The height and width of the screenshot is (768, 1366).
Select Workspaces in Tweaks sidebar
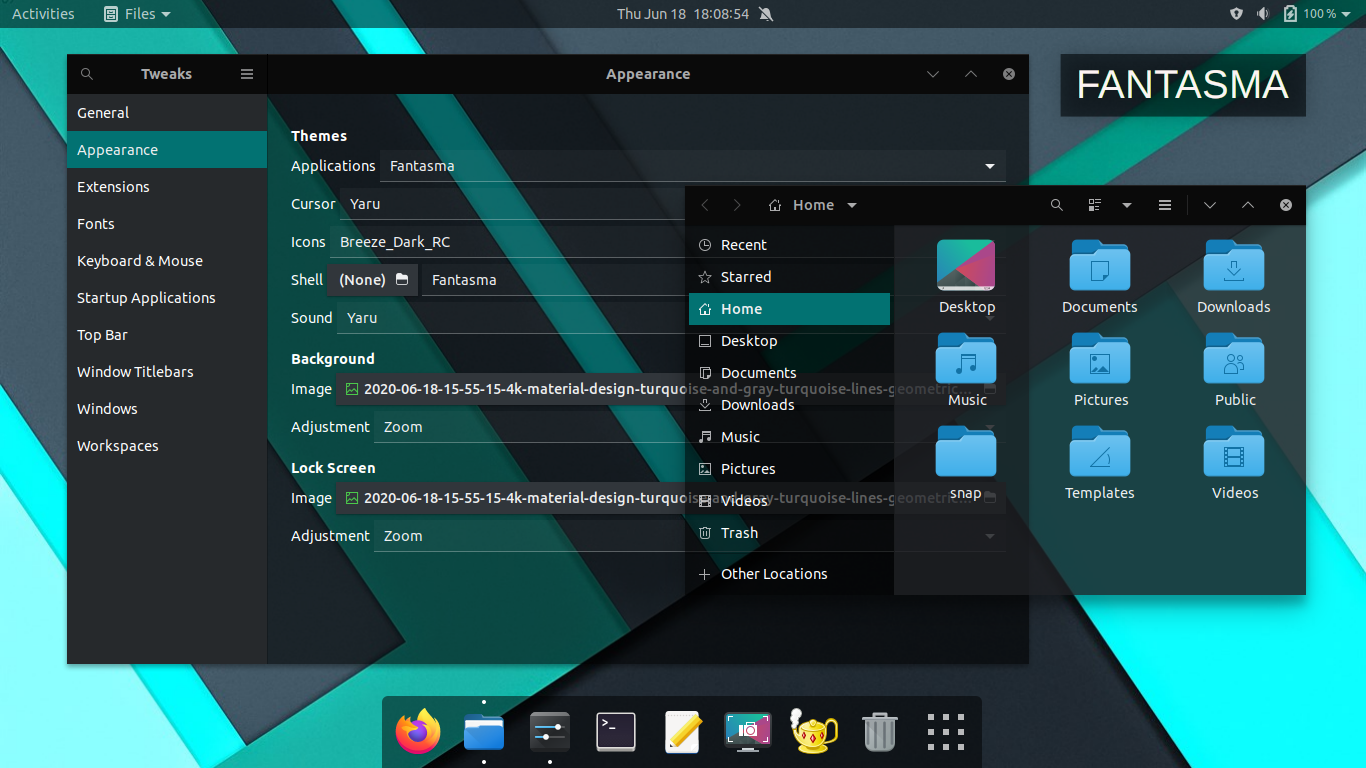tap(167, 446)
